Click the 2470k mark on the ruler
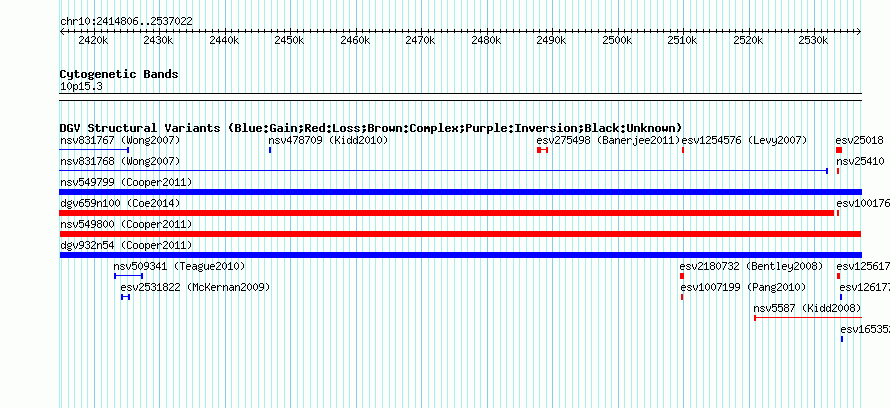Viewport: 890px width, 408px height. [421, 40]
